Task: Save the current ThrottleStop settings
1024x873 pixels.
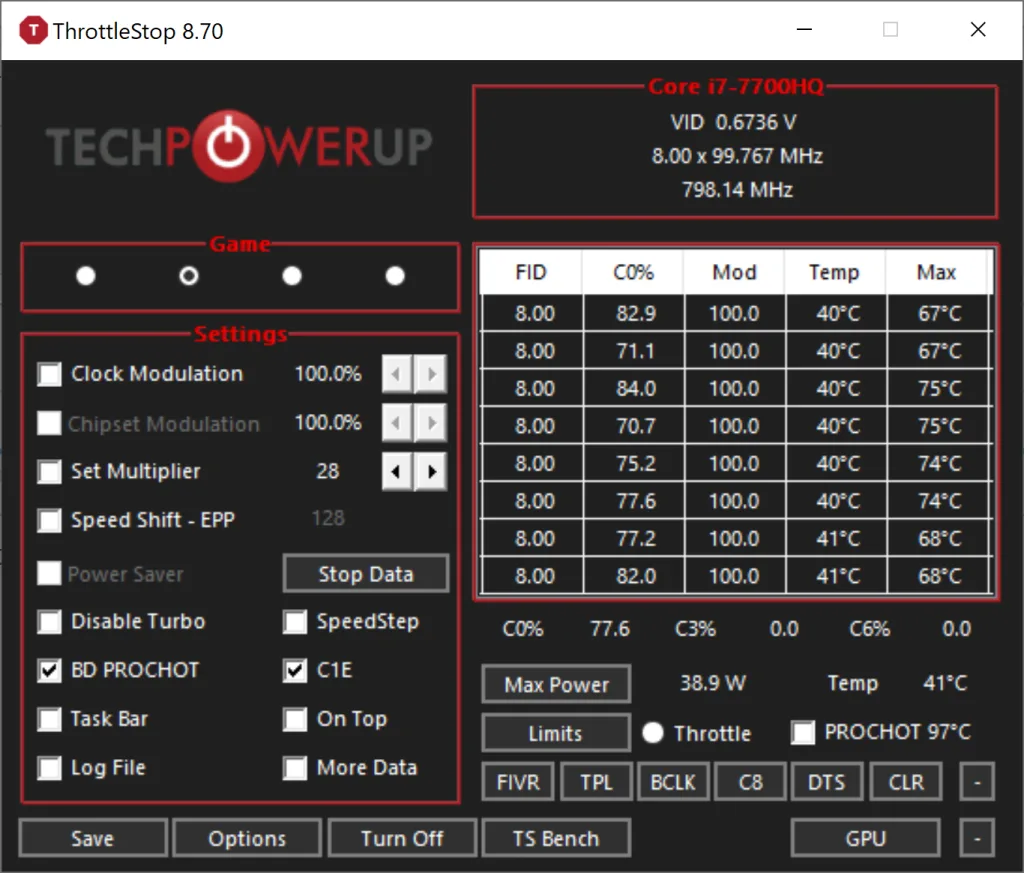Action: [92, 838]
